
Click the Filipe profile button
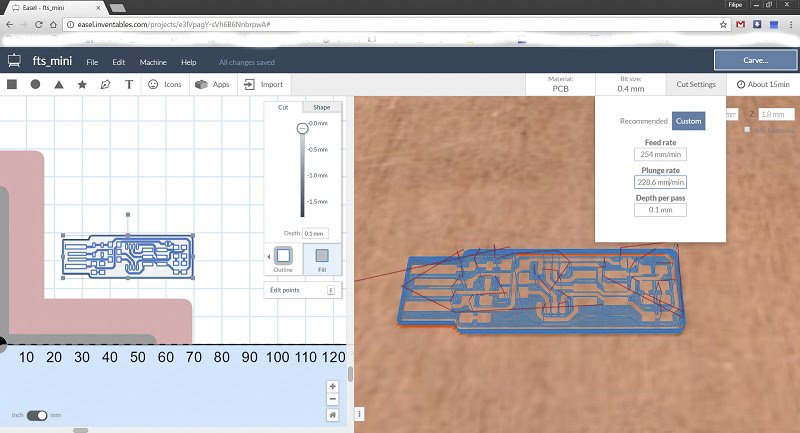735,5
